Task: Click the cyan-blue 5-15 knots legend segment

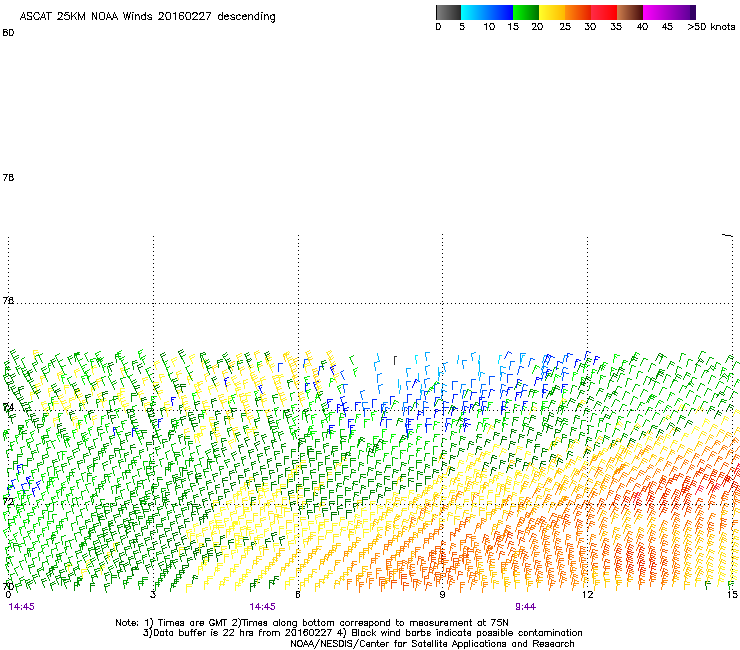Action: 487,12
